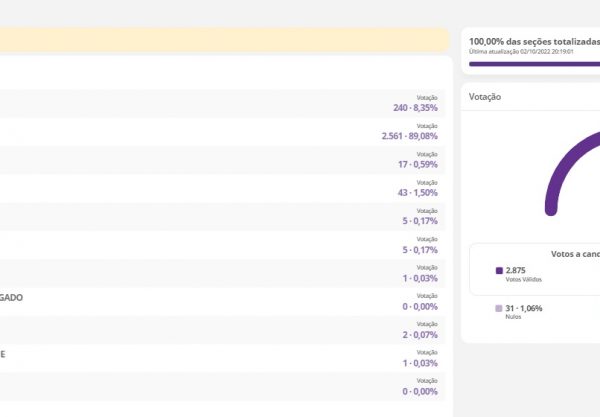Click the 2 - 0,07% vote result
600x417 pixels.
tap(419, 334)
